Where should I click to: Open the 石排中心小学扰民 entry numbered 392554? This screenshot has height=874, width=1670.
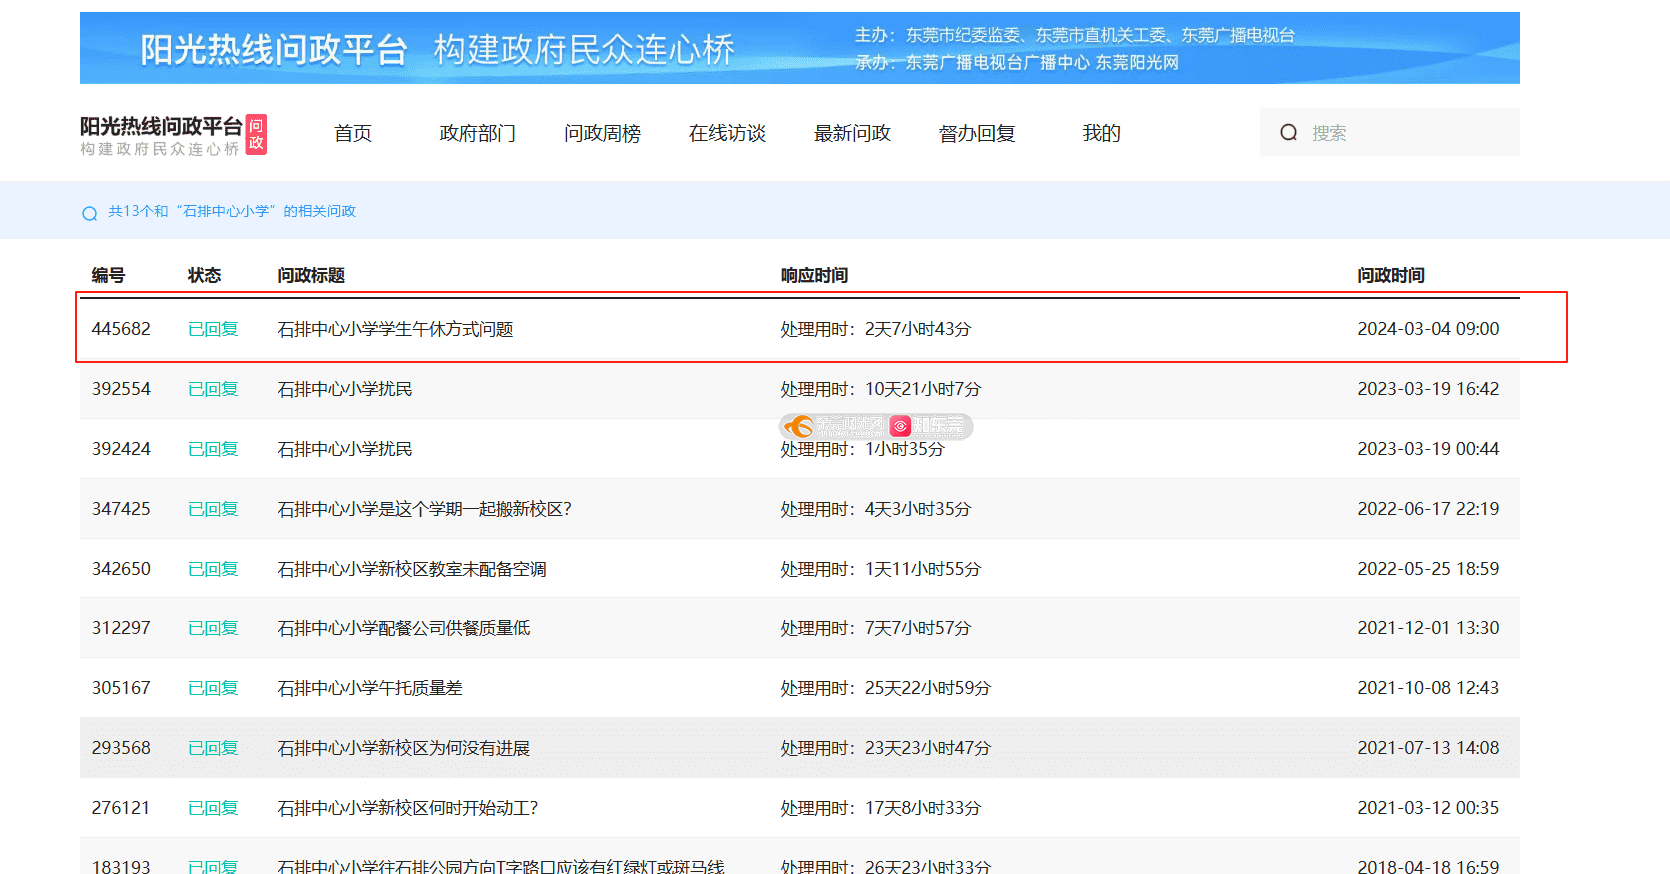pos(345,389)
